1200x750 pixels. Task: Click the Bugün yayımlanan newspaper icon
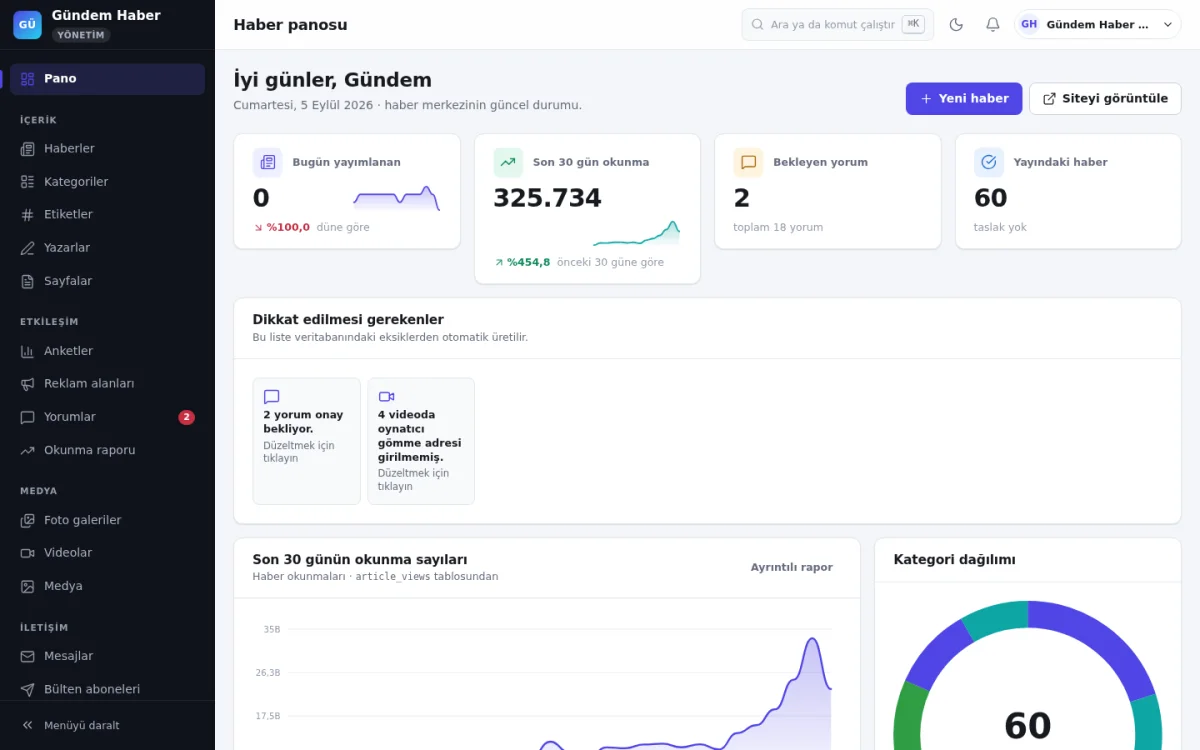[x=267, y=162]
